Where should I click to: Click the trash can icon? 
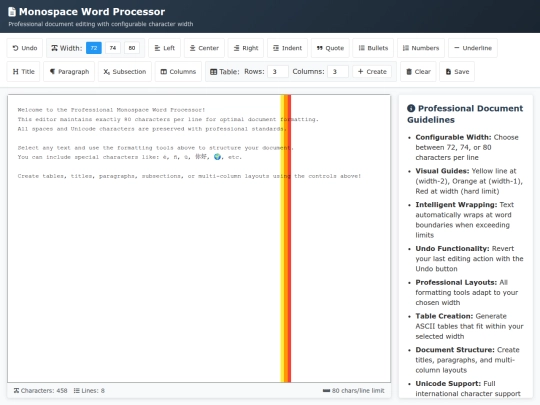pos(409,72)
